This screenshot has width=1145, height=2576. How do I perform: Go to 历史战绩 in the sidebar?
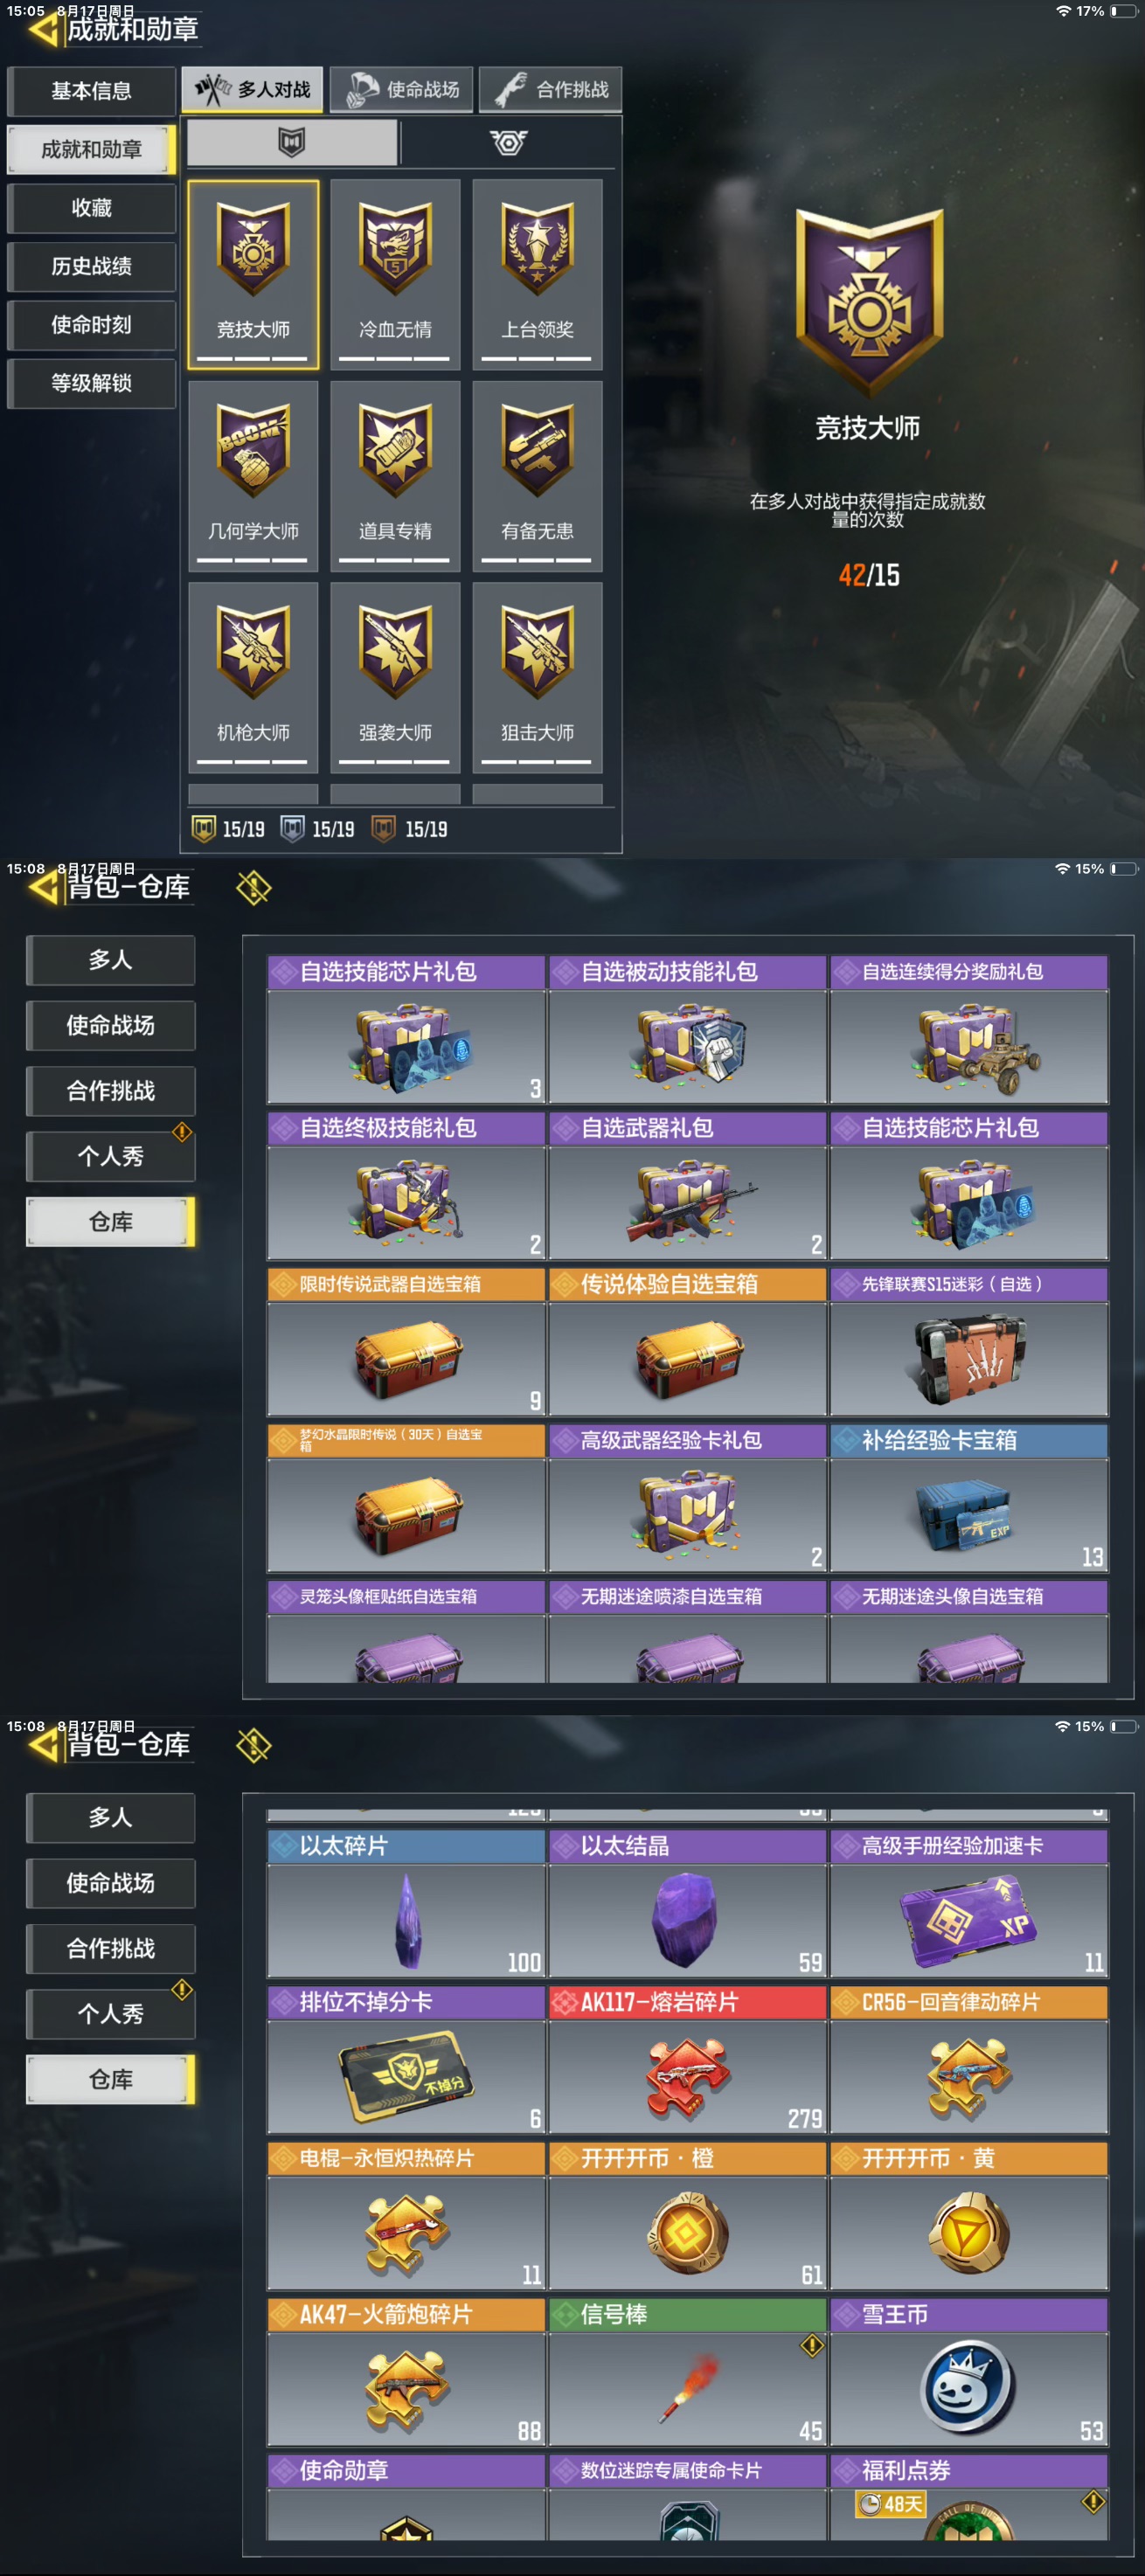91,266
